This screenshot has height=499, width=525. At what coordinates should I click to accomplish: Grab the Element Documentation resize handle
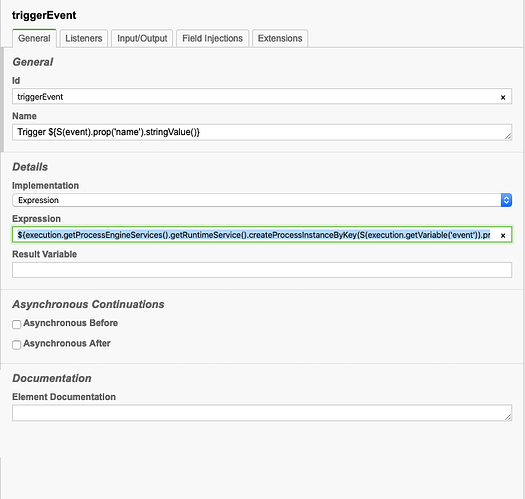click(x=508, y=417)
